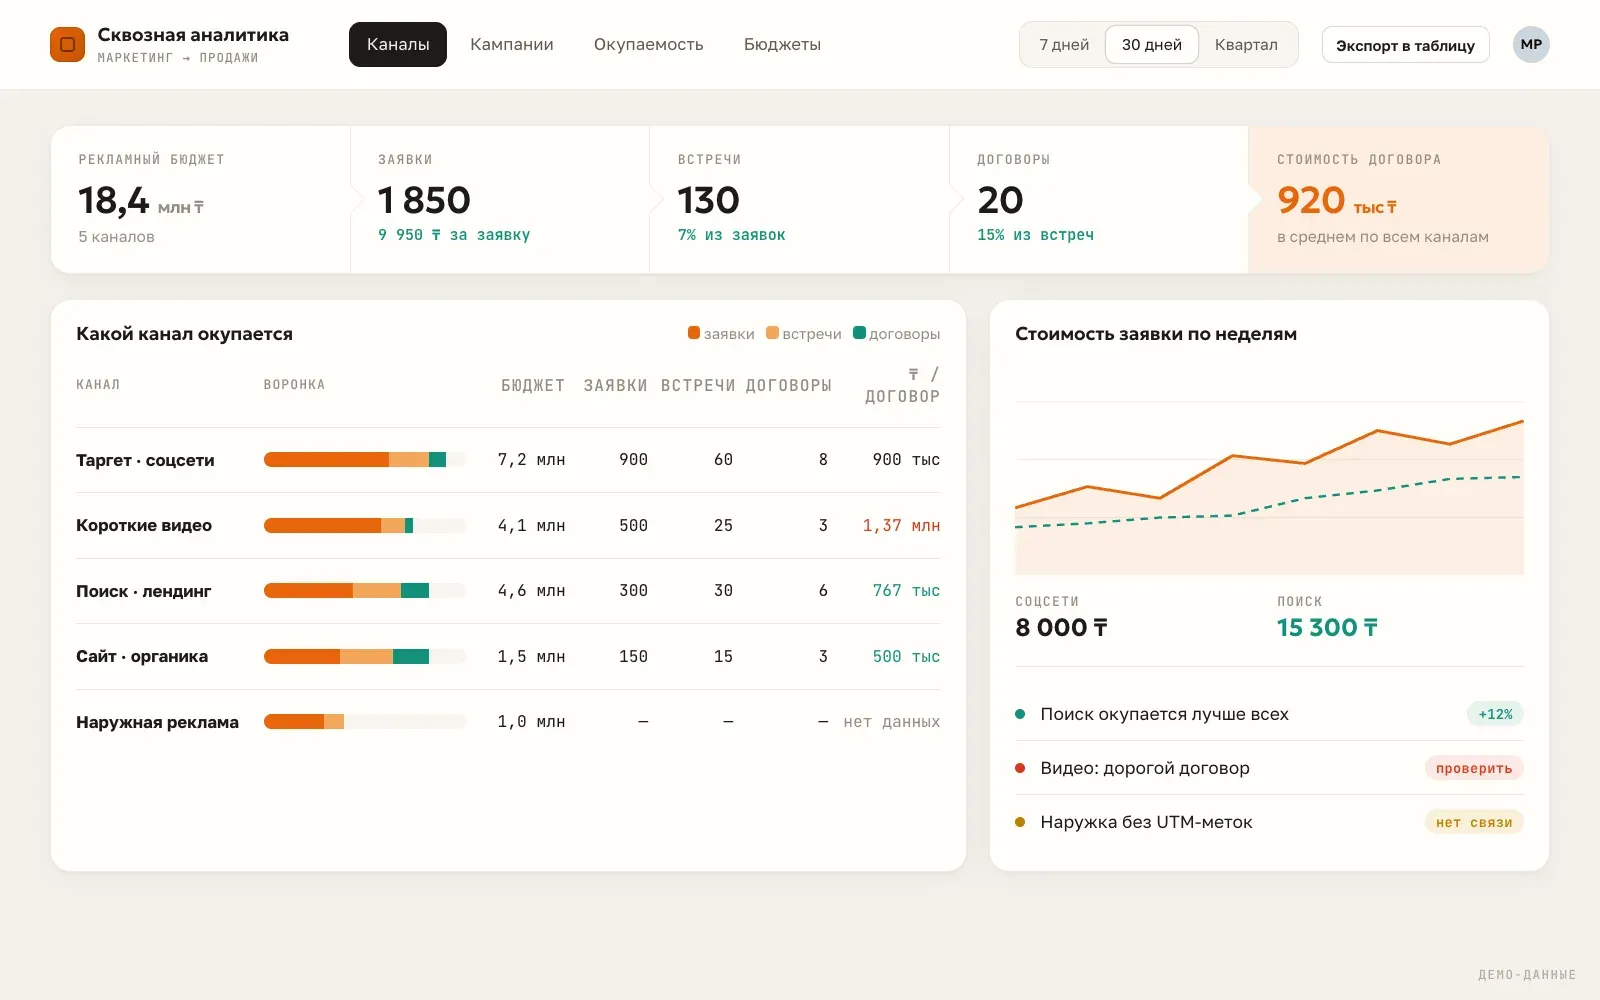Open the MP user avatar
Viewport: 1600px width, 1000px height.
coord(1531,44)
